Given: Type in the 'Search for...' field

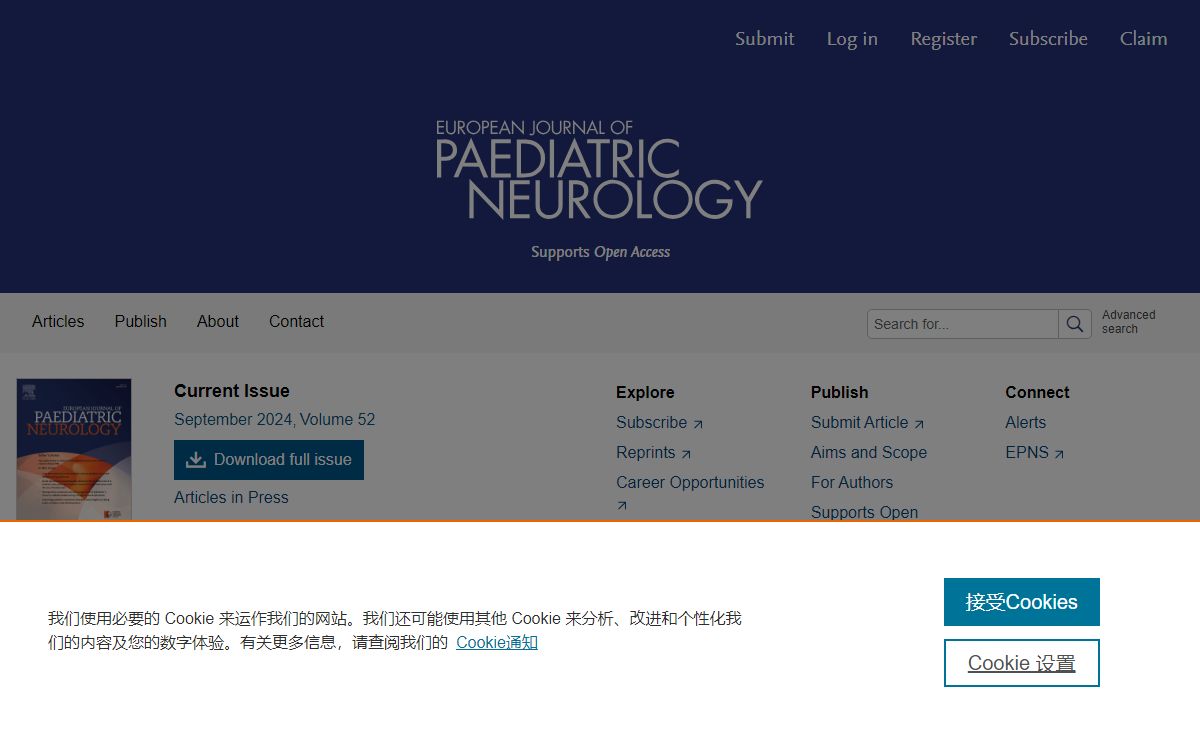Looking at the screenshot, I should pyautogui.click(x=962, y=324).
